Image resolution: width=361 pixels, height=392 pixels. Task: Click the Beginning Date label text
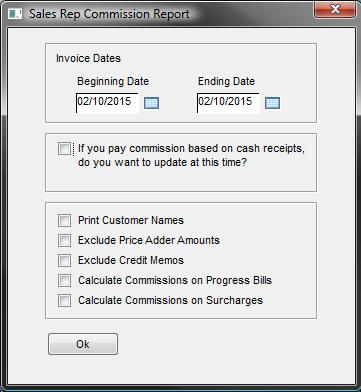coord(113,81)
